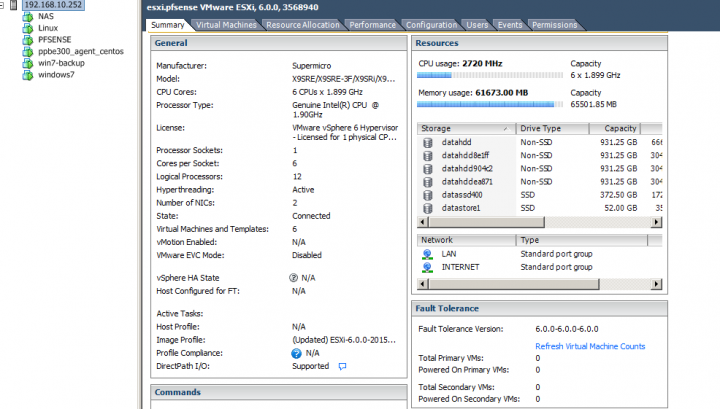720x409 pixels.
Task: Click the datahdd 931.25 GB capacity cell
Action: tap(618, 142)
